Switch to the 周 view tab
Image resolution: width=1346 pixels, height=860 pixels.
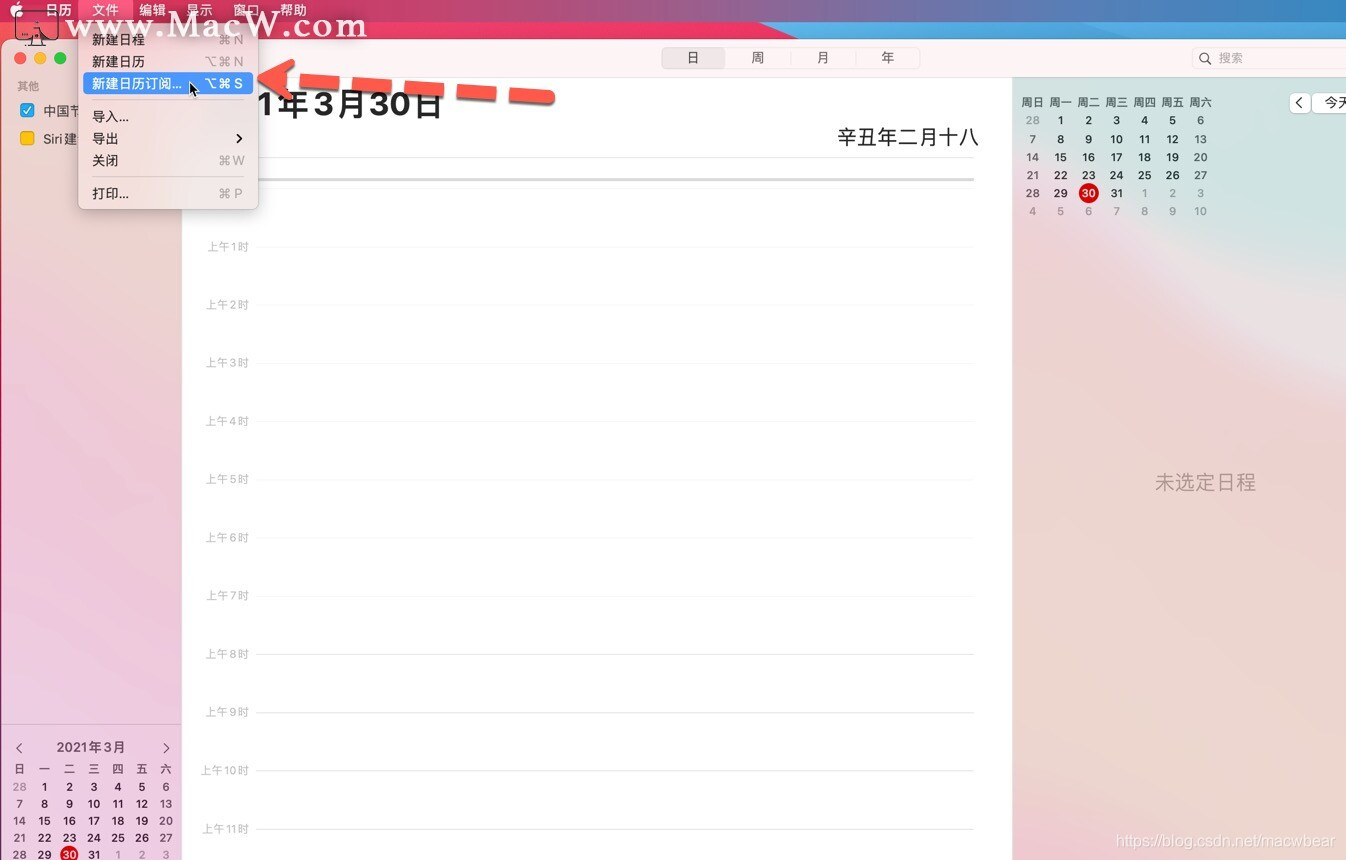(x=758, y=58)
